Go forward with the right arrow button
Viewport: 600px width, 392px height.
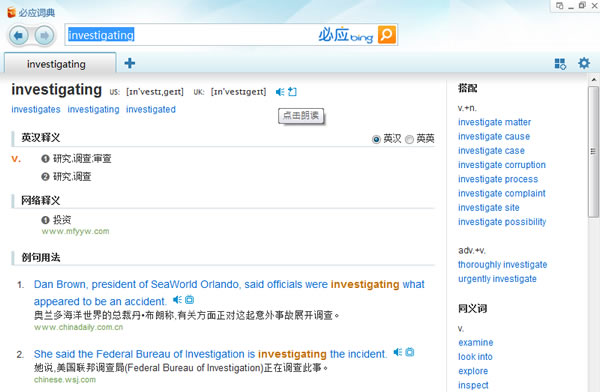click(44, 36)
